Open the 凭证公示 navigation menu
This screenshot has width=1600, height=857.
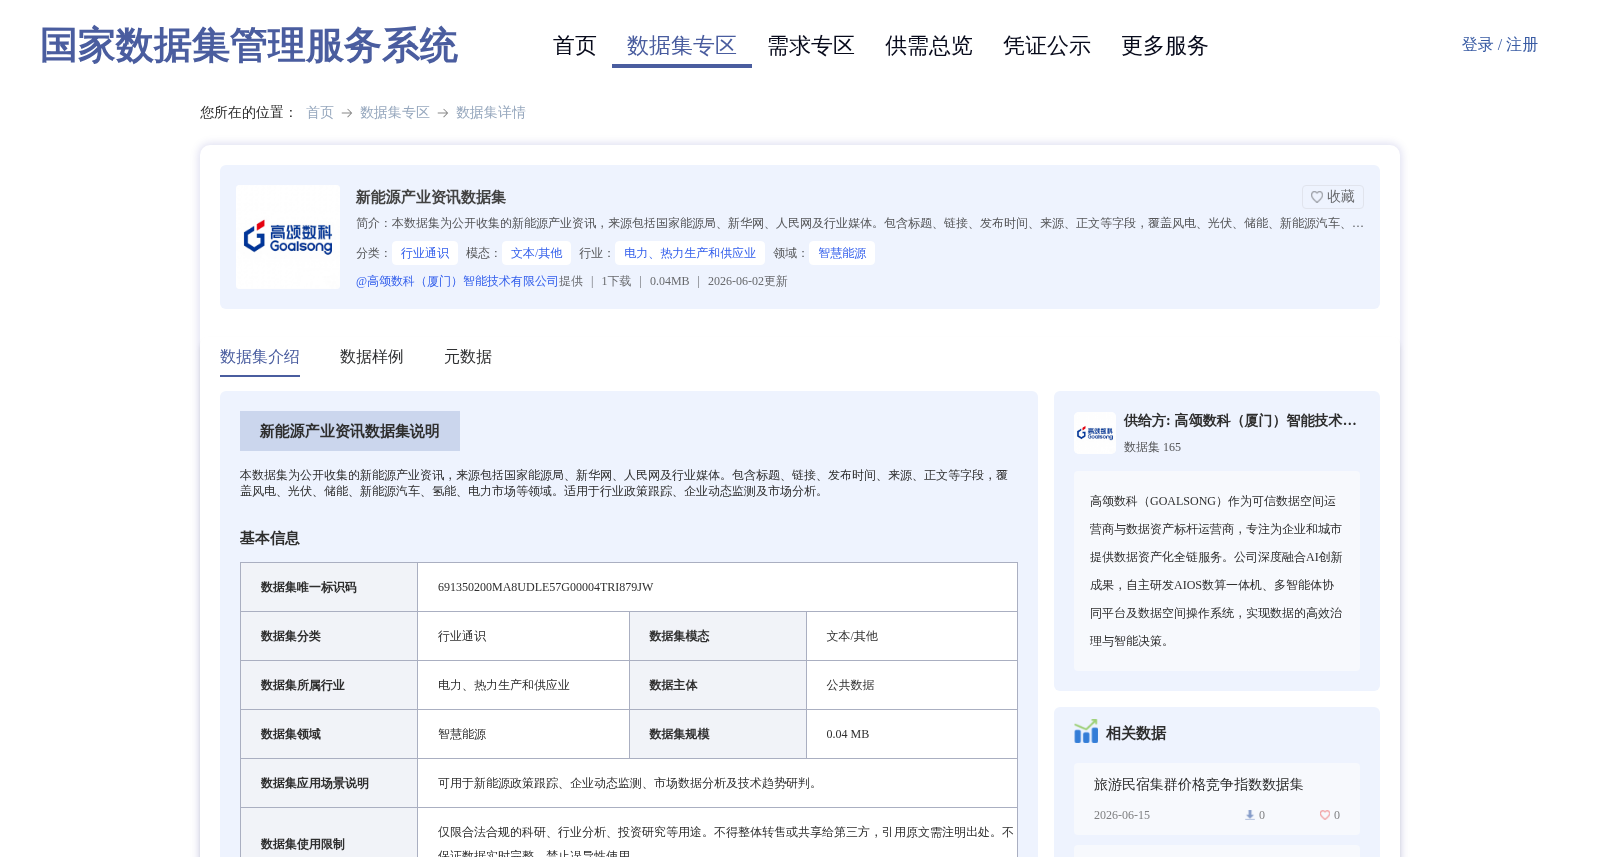[x=1047, y=46]
